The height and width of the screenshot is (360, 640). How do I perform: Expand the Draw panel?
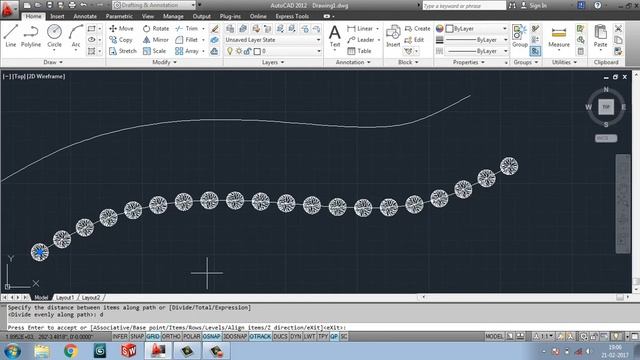53,62
